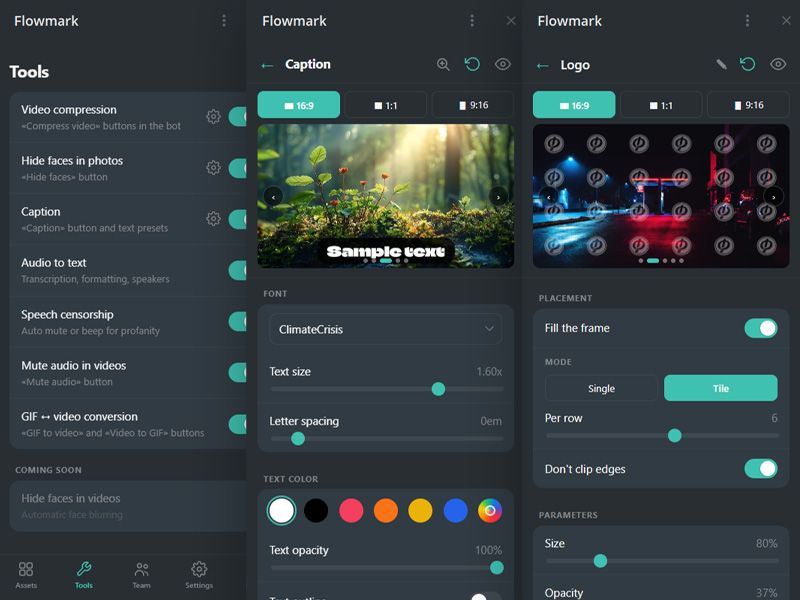Turn off Don't clip edges
This screenshot has width=800, height=600.
pos(761,468)
